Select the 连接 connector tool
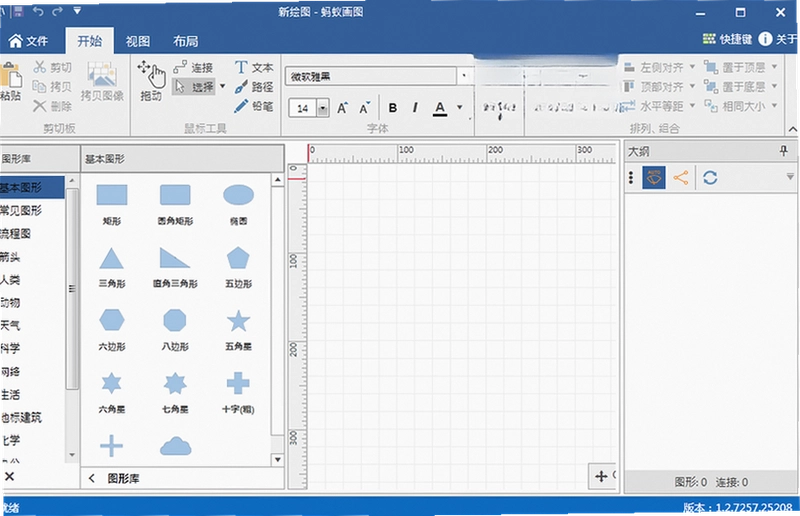800x516 pixels. tap(193, 67)
